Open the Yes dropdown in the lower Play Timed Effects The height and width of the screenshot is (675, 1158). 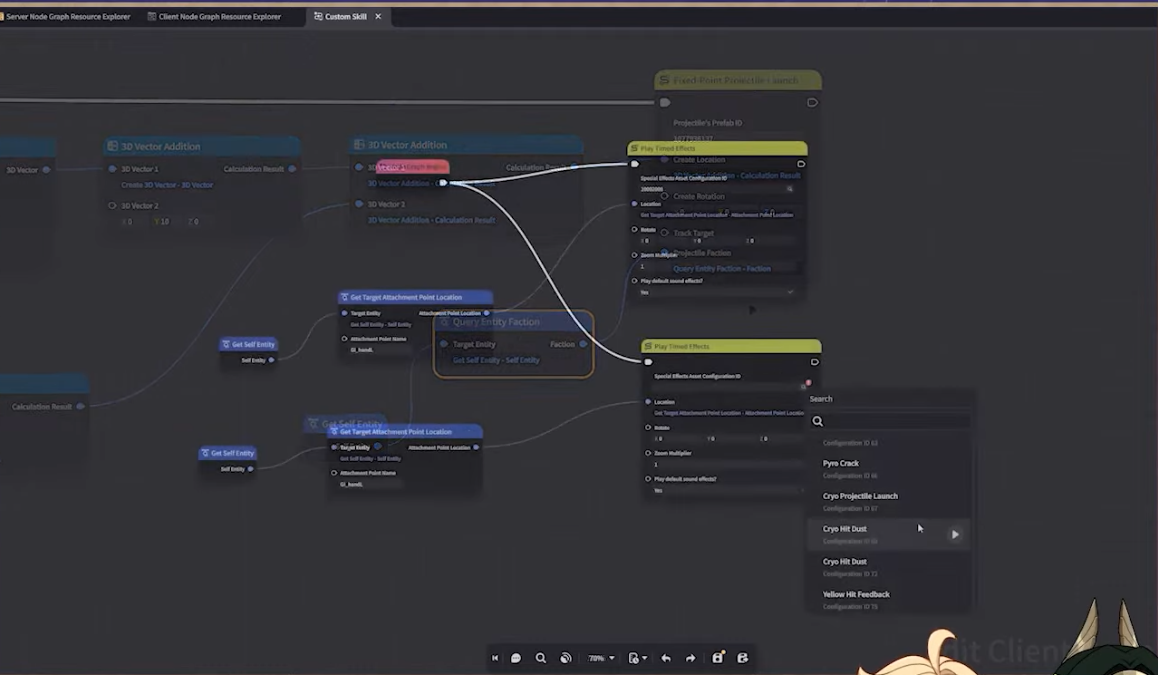click(x=728, y=490)
